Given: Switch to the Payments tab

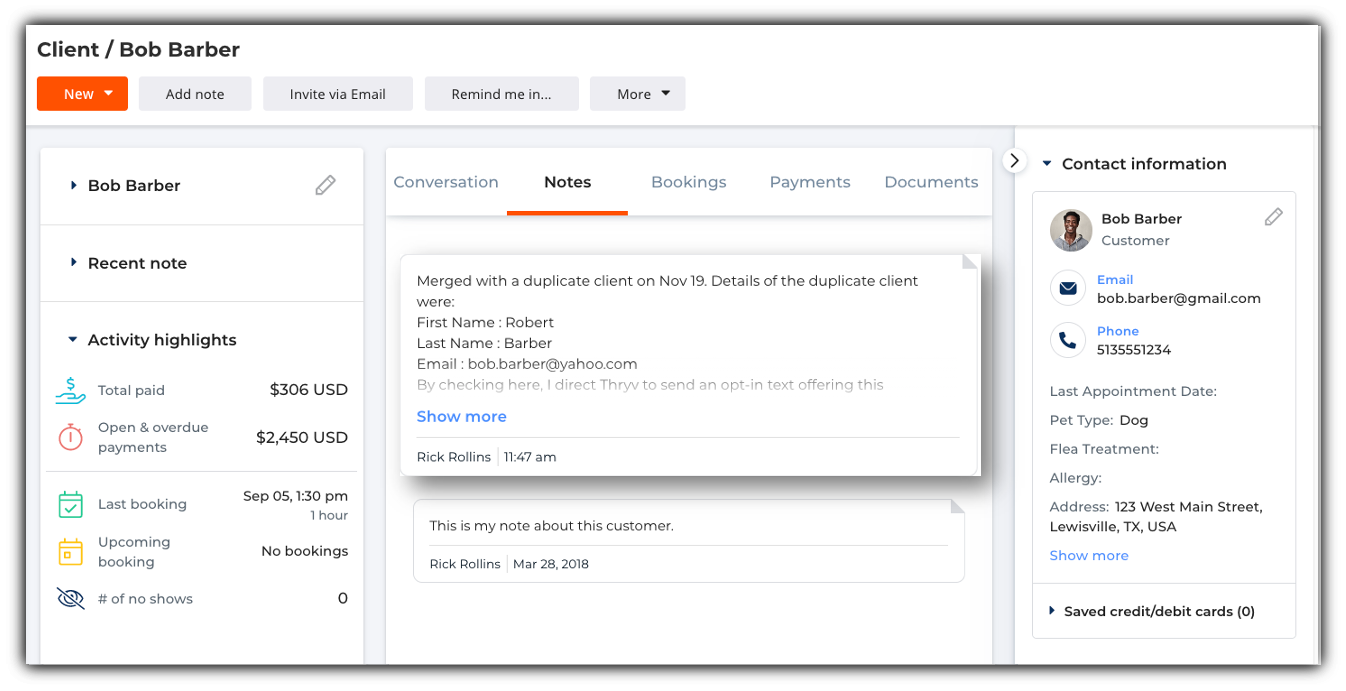Looking at the screenshot, I should pos(809,182).
